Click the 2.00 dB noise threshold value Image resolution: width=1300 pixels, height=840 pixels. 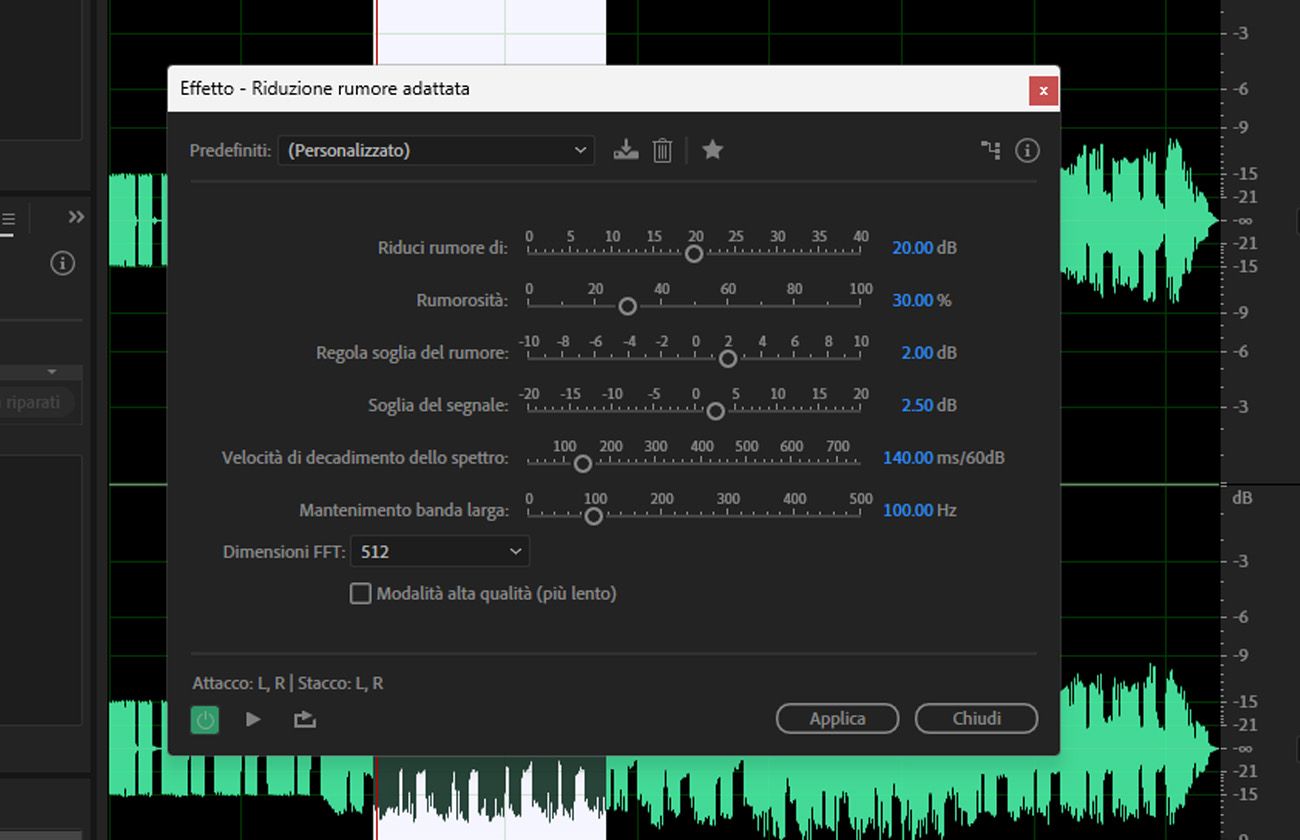[x=916, y=353]
